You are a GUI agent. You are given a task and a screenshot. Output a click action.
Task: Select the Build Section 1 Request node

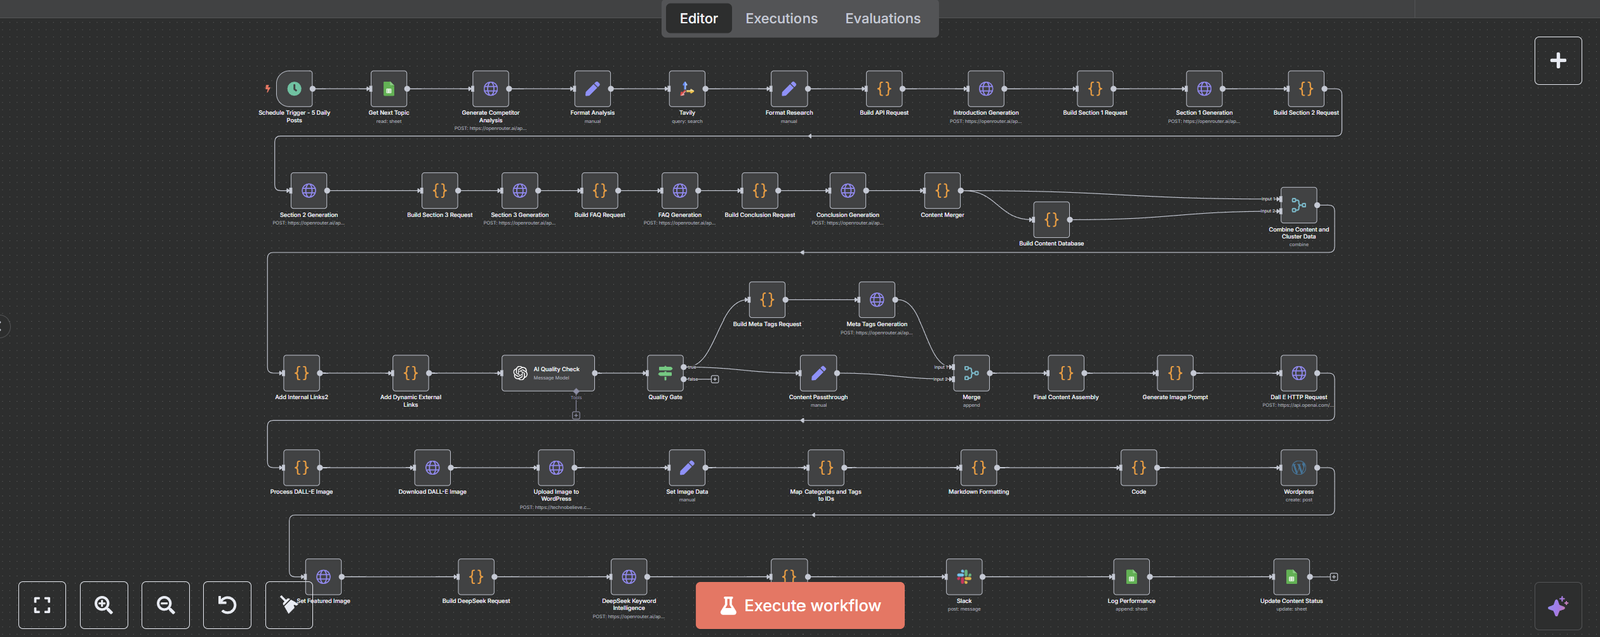coord(1095,89)
